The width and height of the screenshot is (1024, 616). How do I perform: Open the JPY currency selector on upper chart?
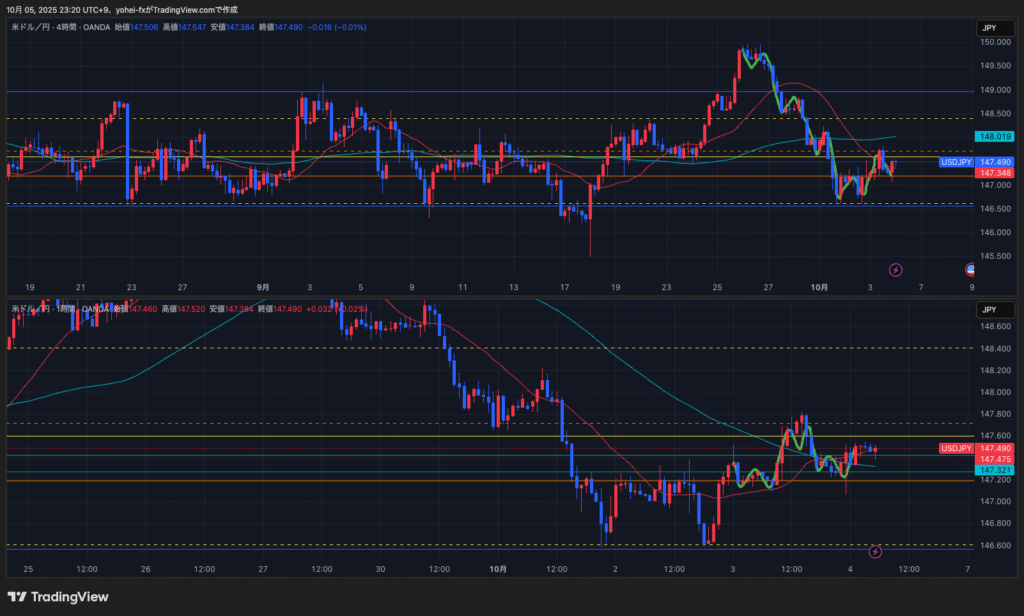pos(988,29)
